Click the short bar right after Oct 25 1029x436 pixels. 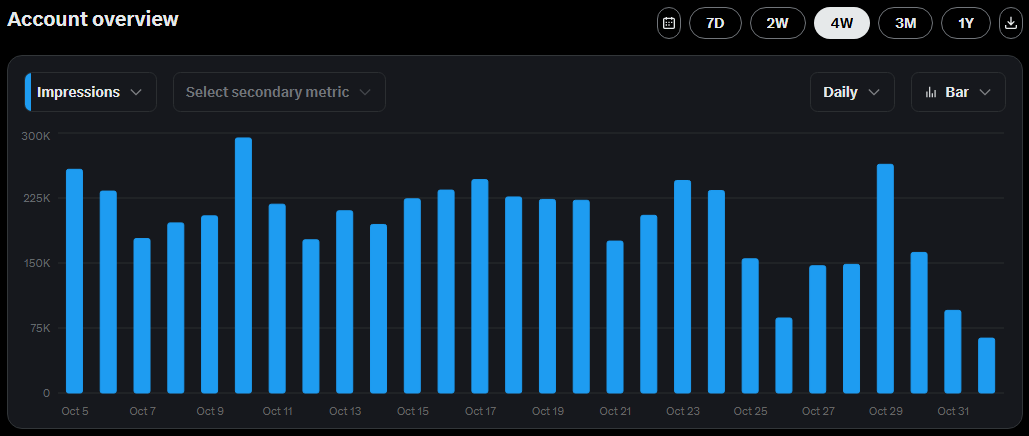[783, 356]
